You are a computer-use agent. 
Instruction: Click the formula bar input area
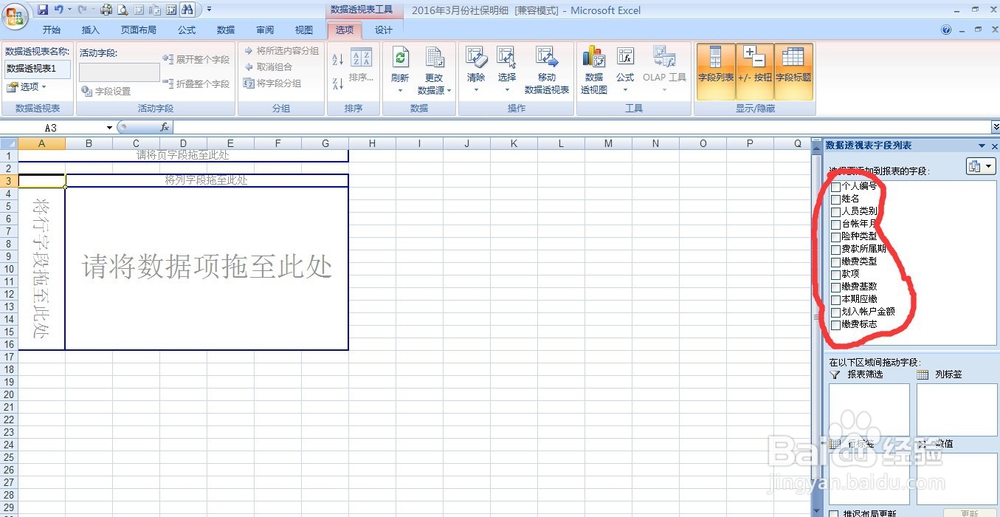[580, 127]
